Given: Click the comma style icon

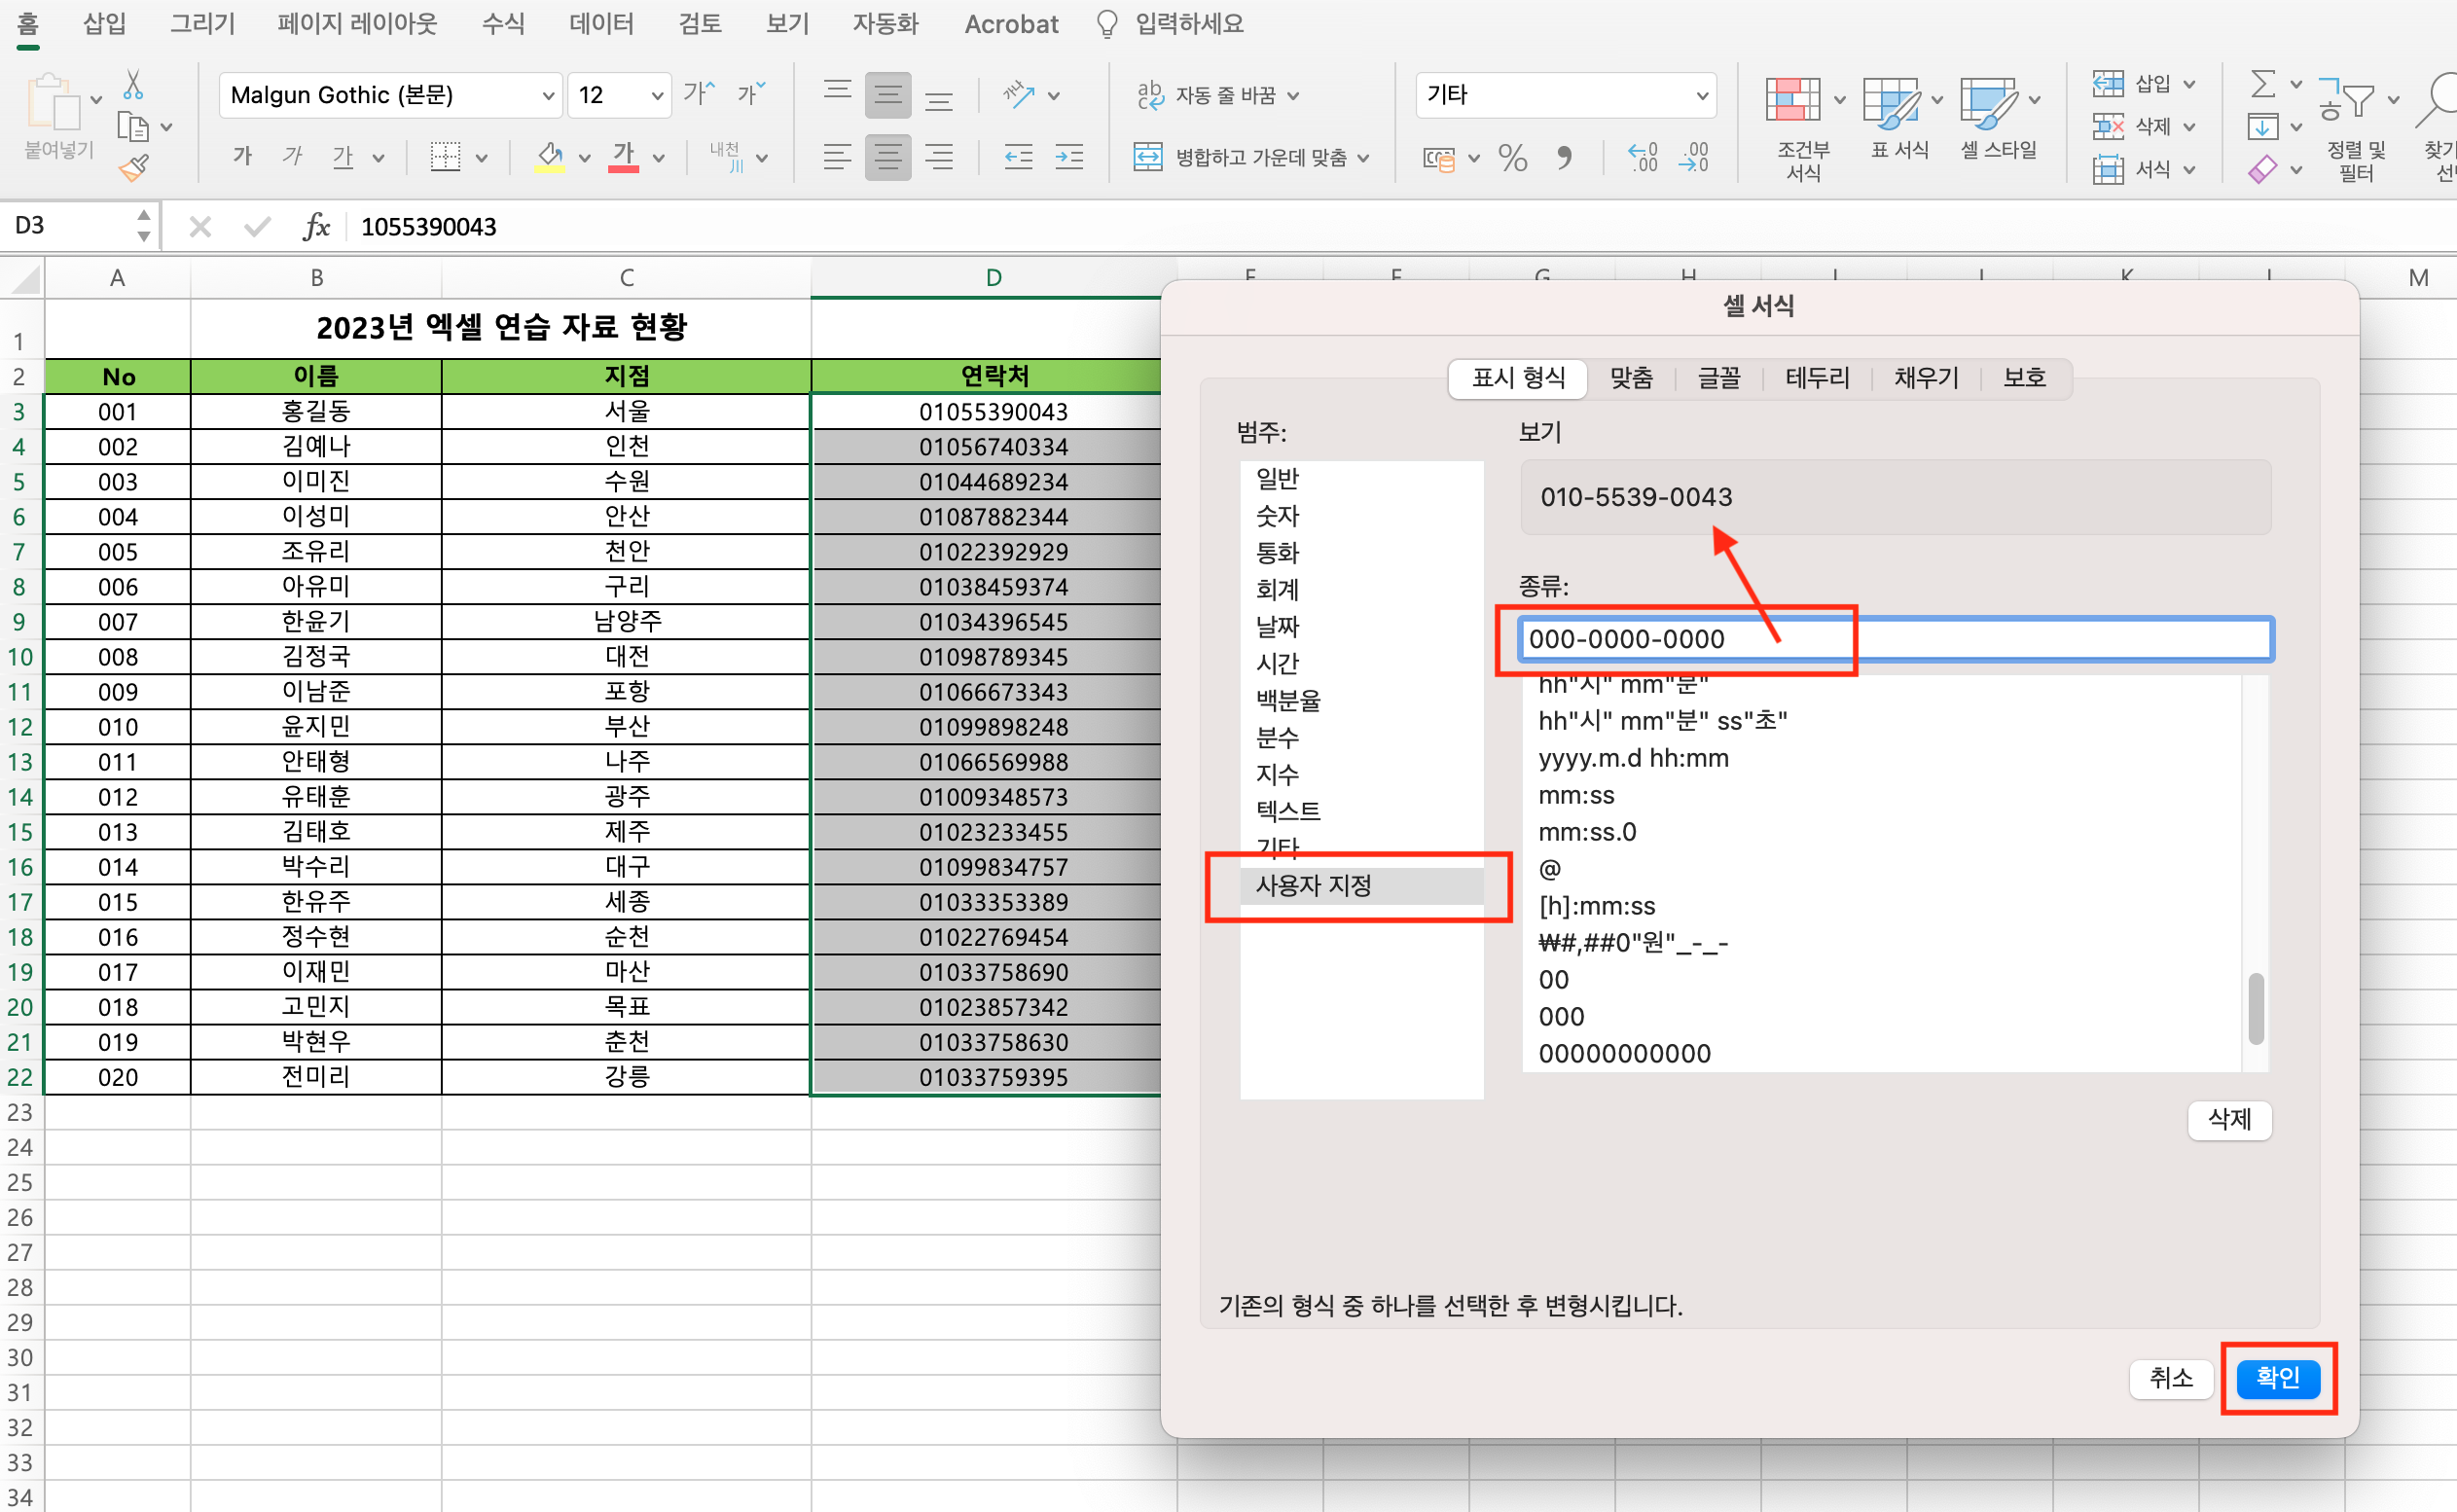Looking at the screenshot, I should click(1564, 157).
